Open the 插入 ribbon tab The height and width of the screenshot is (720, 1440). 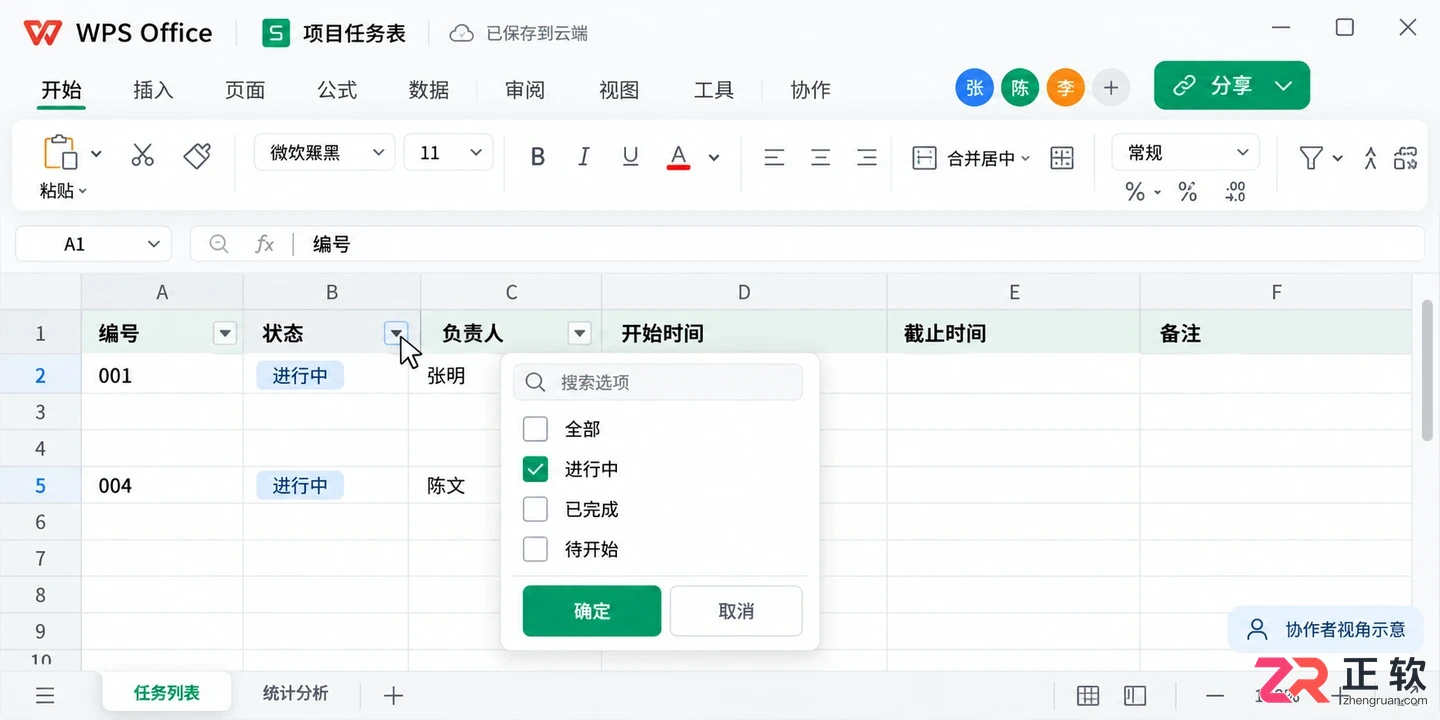tap(153, 90)
